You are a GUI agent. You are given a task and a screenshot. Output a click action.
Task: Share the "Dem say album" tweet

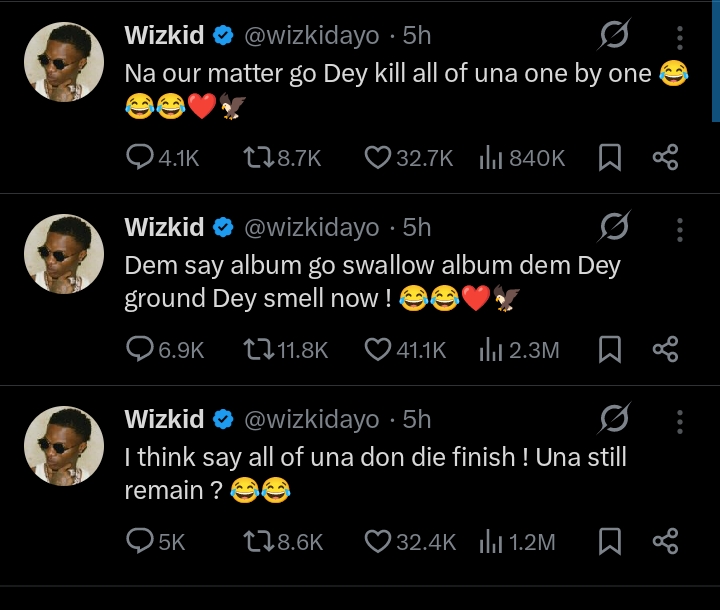pyautogui.click(x=665, y=349)
